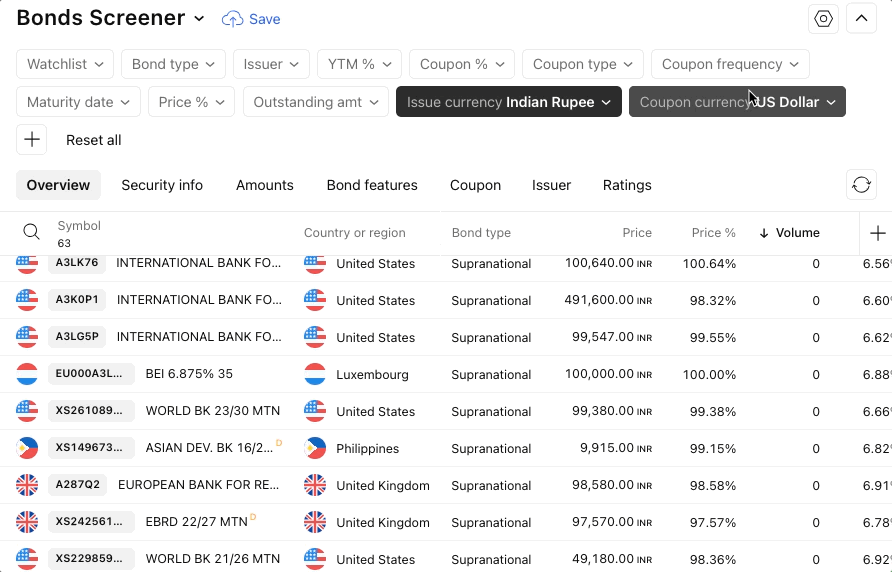Click the 97.57% price percent cell

pos(713,522)
